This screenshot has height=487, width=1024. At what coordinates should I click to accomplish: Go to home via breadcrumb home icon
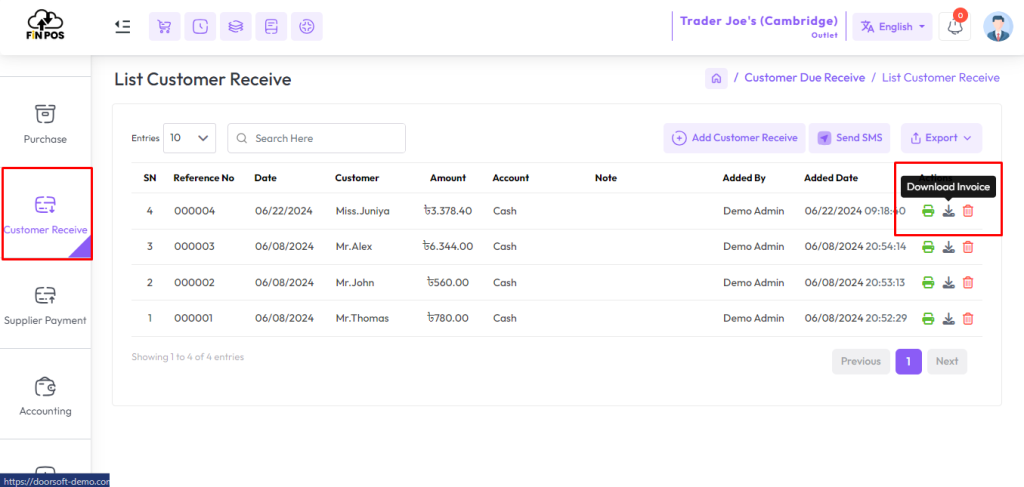(716, 78)
